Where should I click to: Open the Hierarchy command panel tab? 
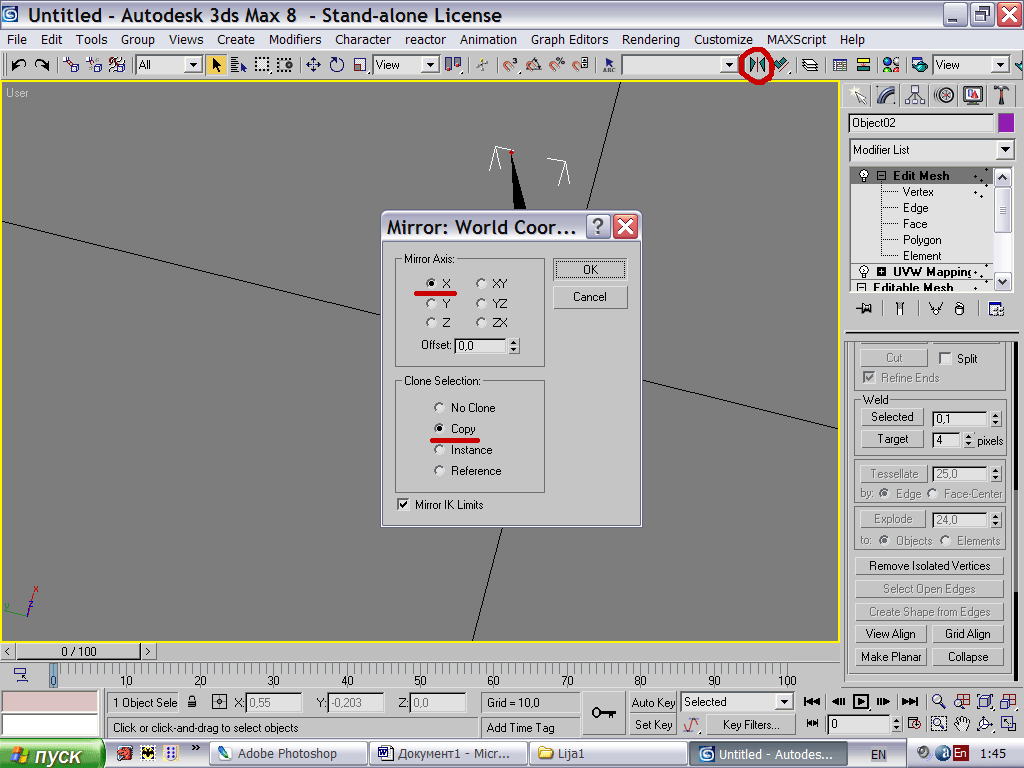(915, 96)
